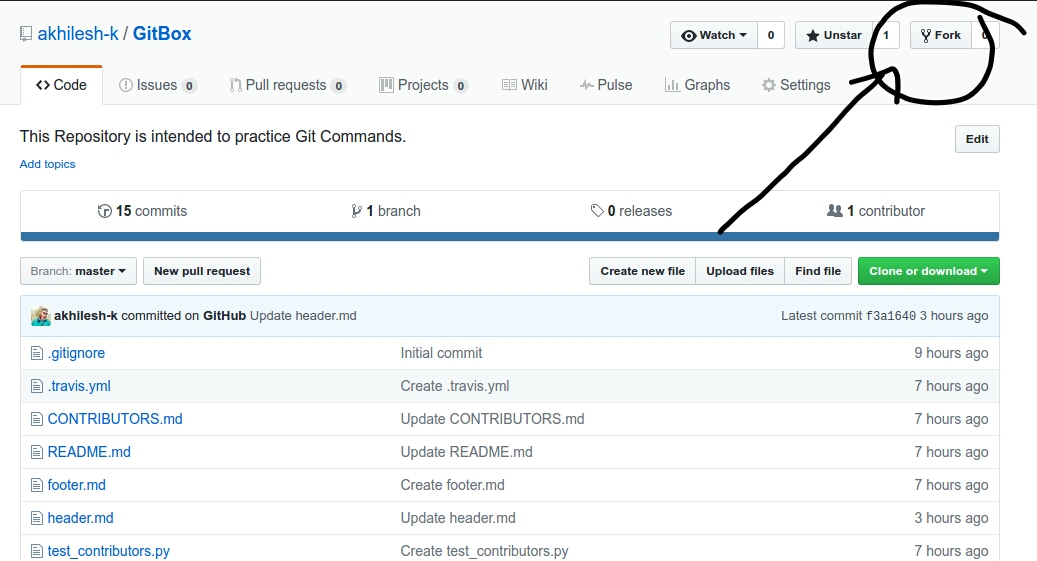This screenshot has width=1037, height=561.
Task: Open the Create test_contributors.py commit message
Action: (x=485, y=552)
